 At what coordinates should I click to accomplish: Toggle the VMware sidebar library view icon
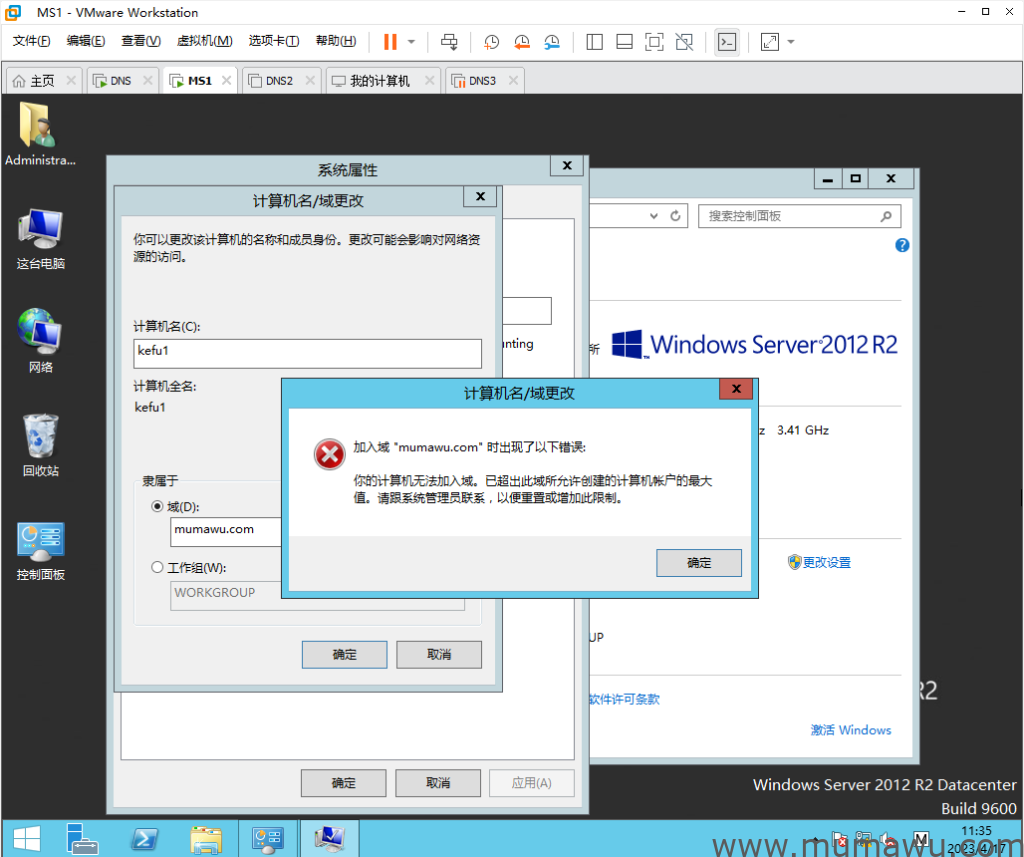[x=594, y=42]
